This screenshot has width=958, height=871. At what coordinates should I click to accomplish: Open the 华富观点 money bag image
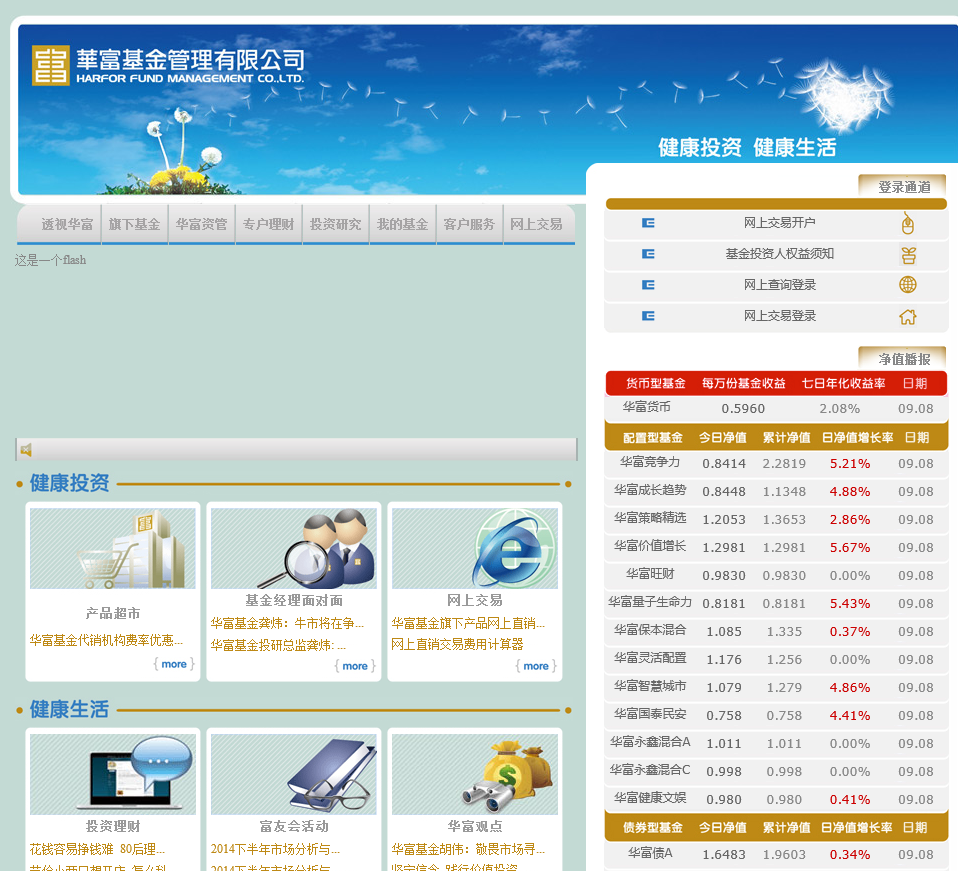pyautogui.click(x=475, y=774)
